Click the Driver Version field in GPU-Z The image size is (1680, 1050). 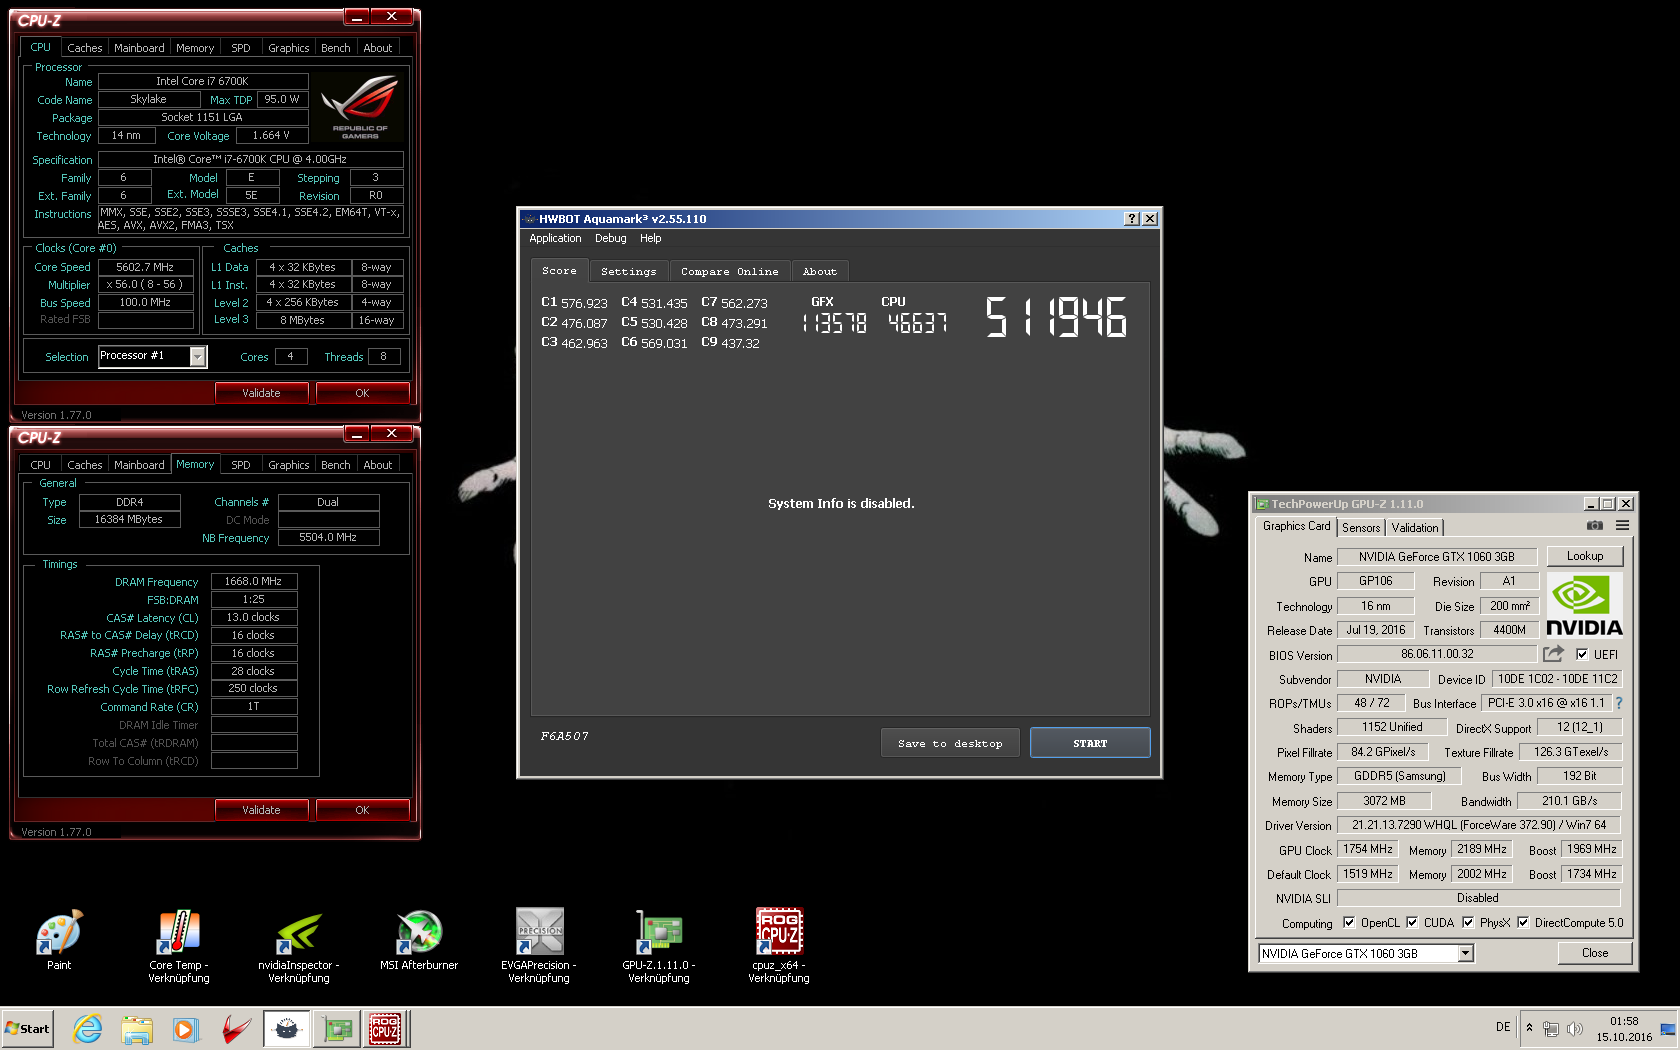click(1479, 825)
